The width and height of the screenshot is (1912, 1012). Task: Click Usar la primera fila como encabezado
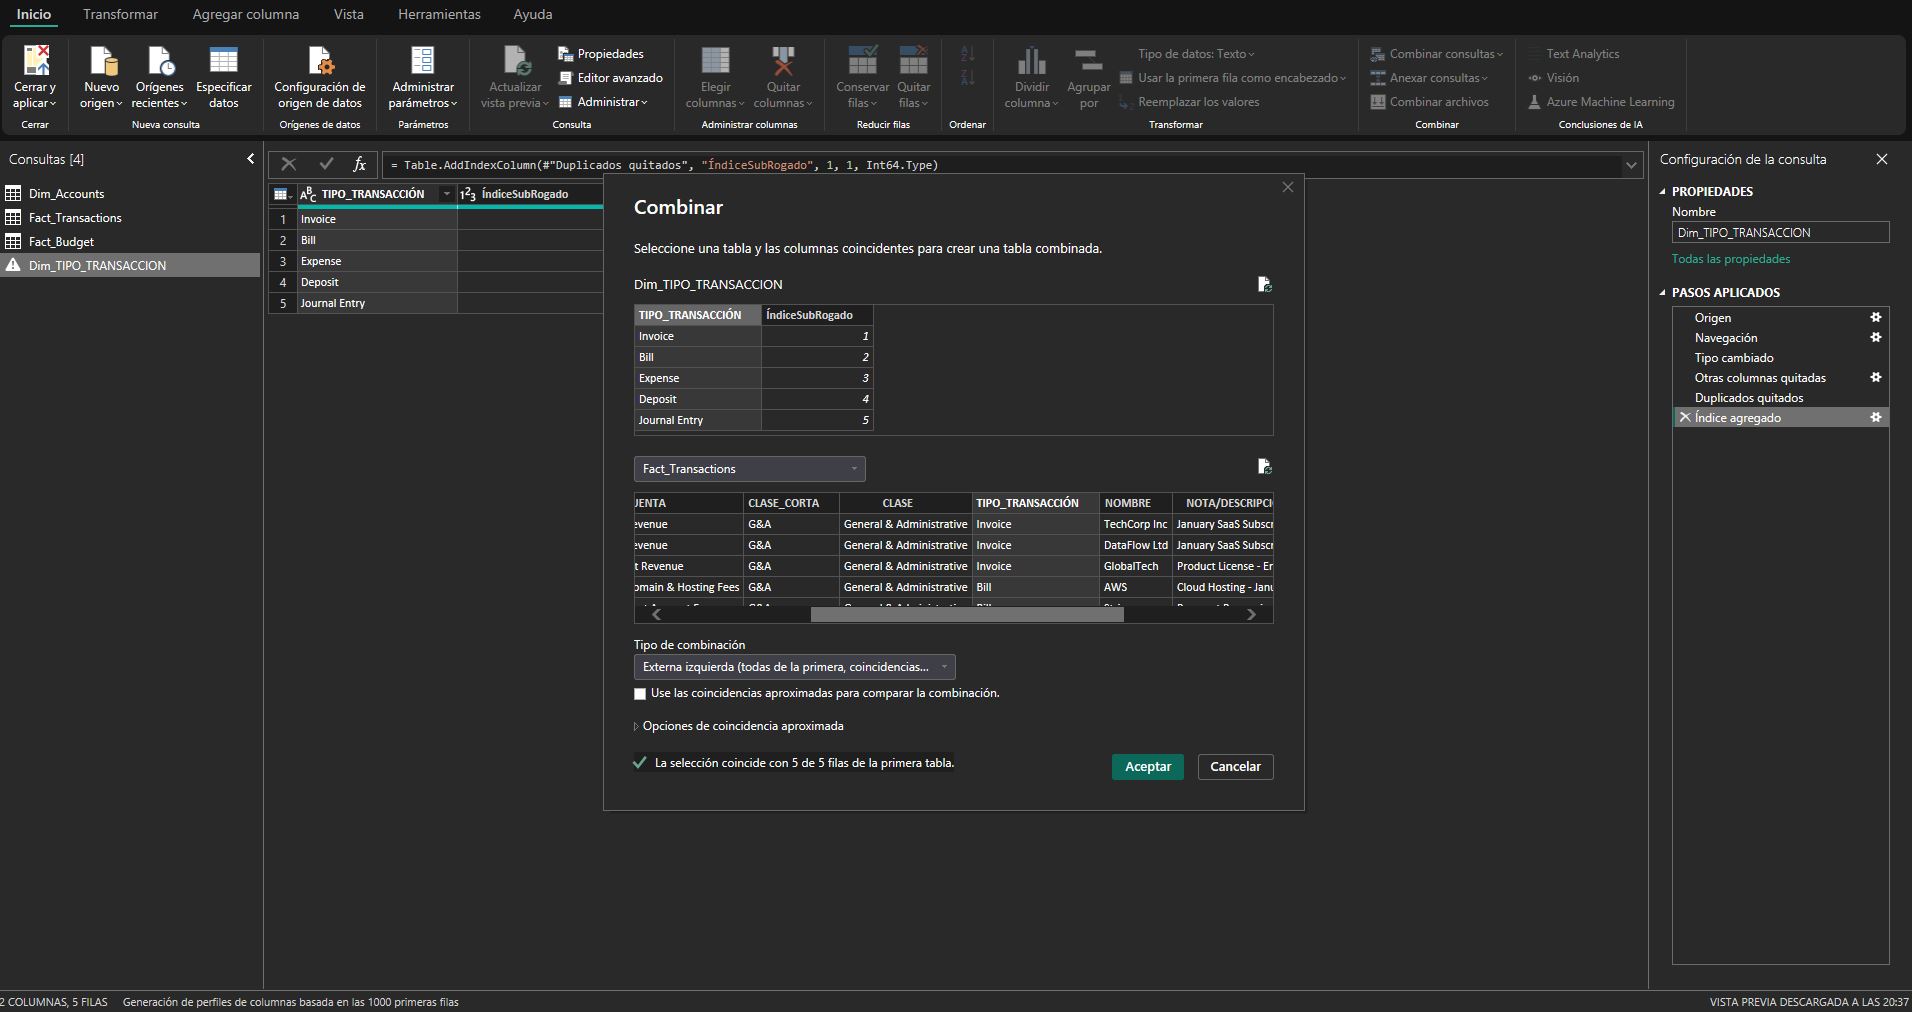[x=1233, y=78]
